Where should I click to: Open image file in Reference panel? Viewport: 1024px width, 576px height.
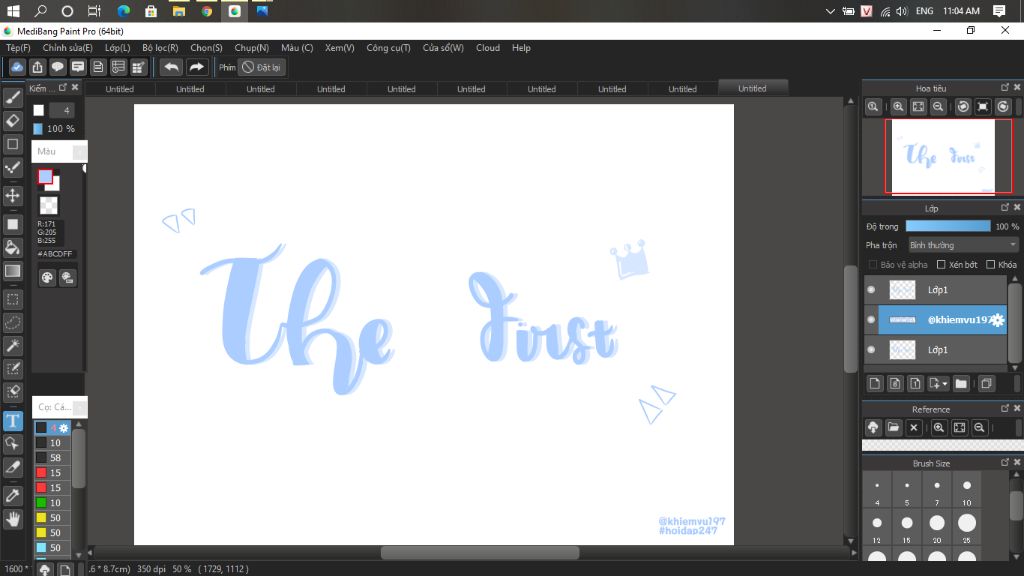click(893, 428)
